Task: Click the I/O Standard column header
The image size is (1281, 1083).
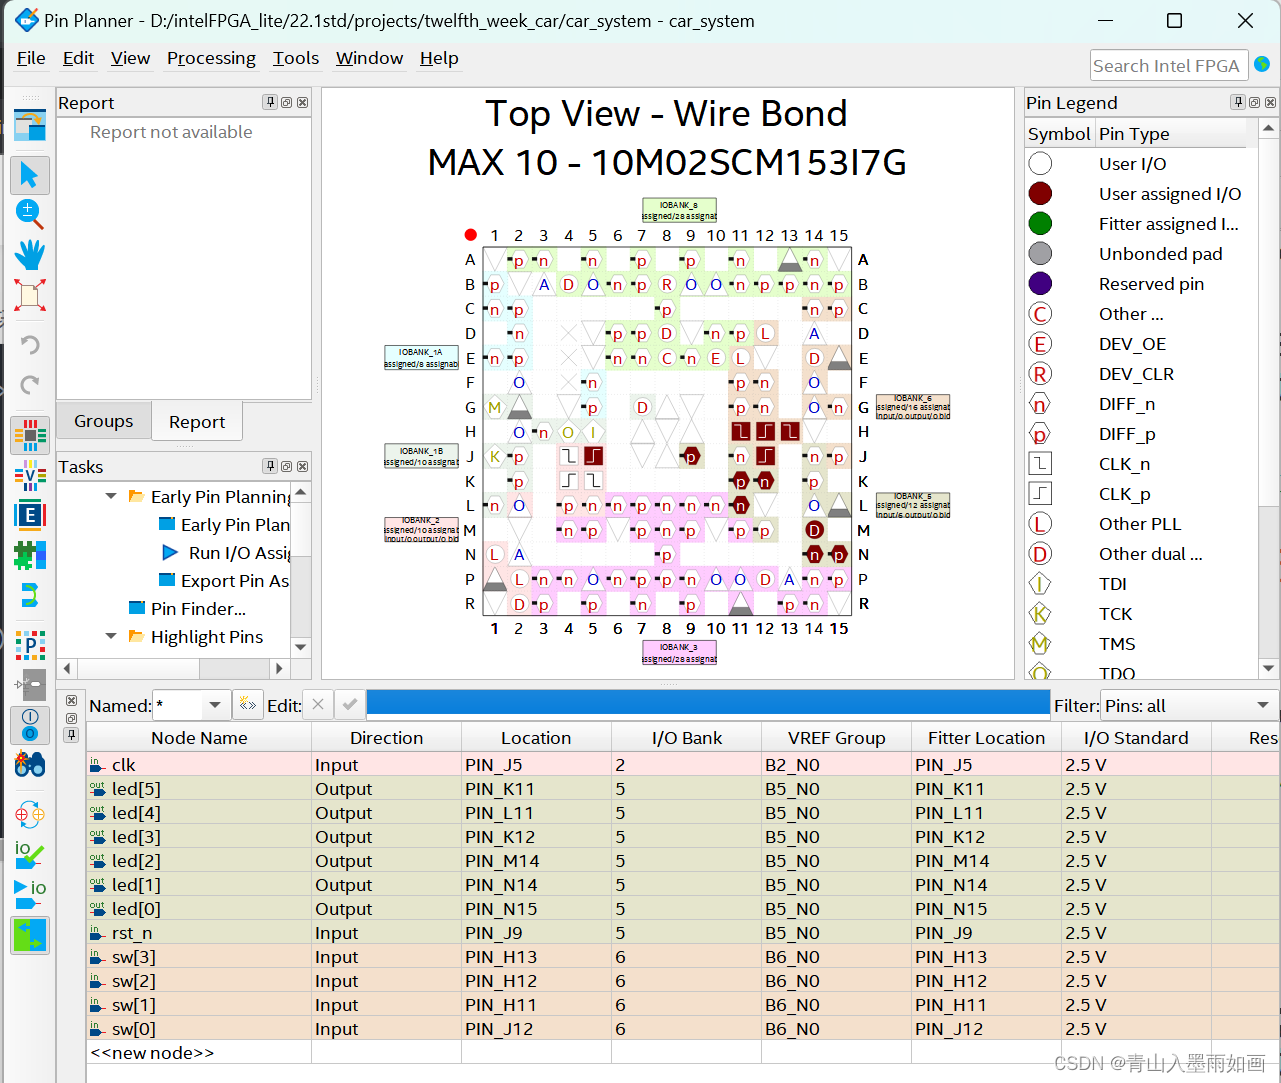Action: pyautogui.click(x=1136, y=738)
